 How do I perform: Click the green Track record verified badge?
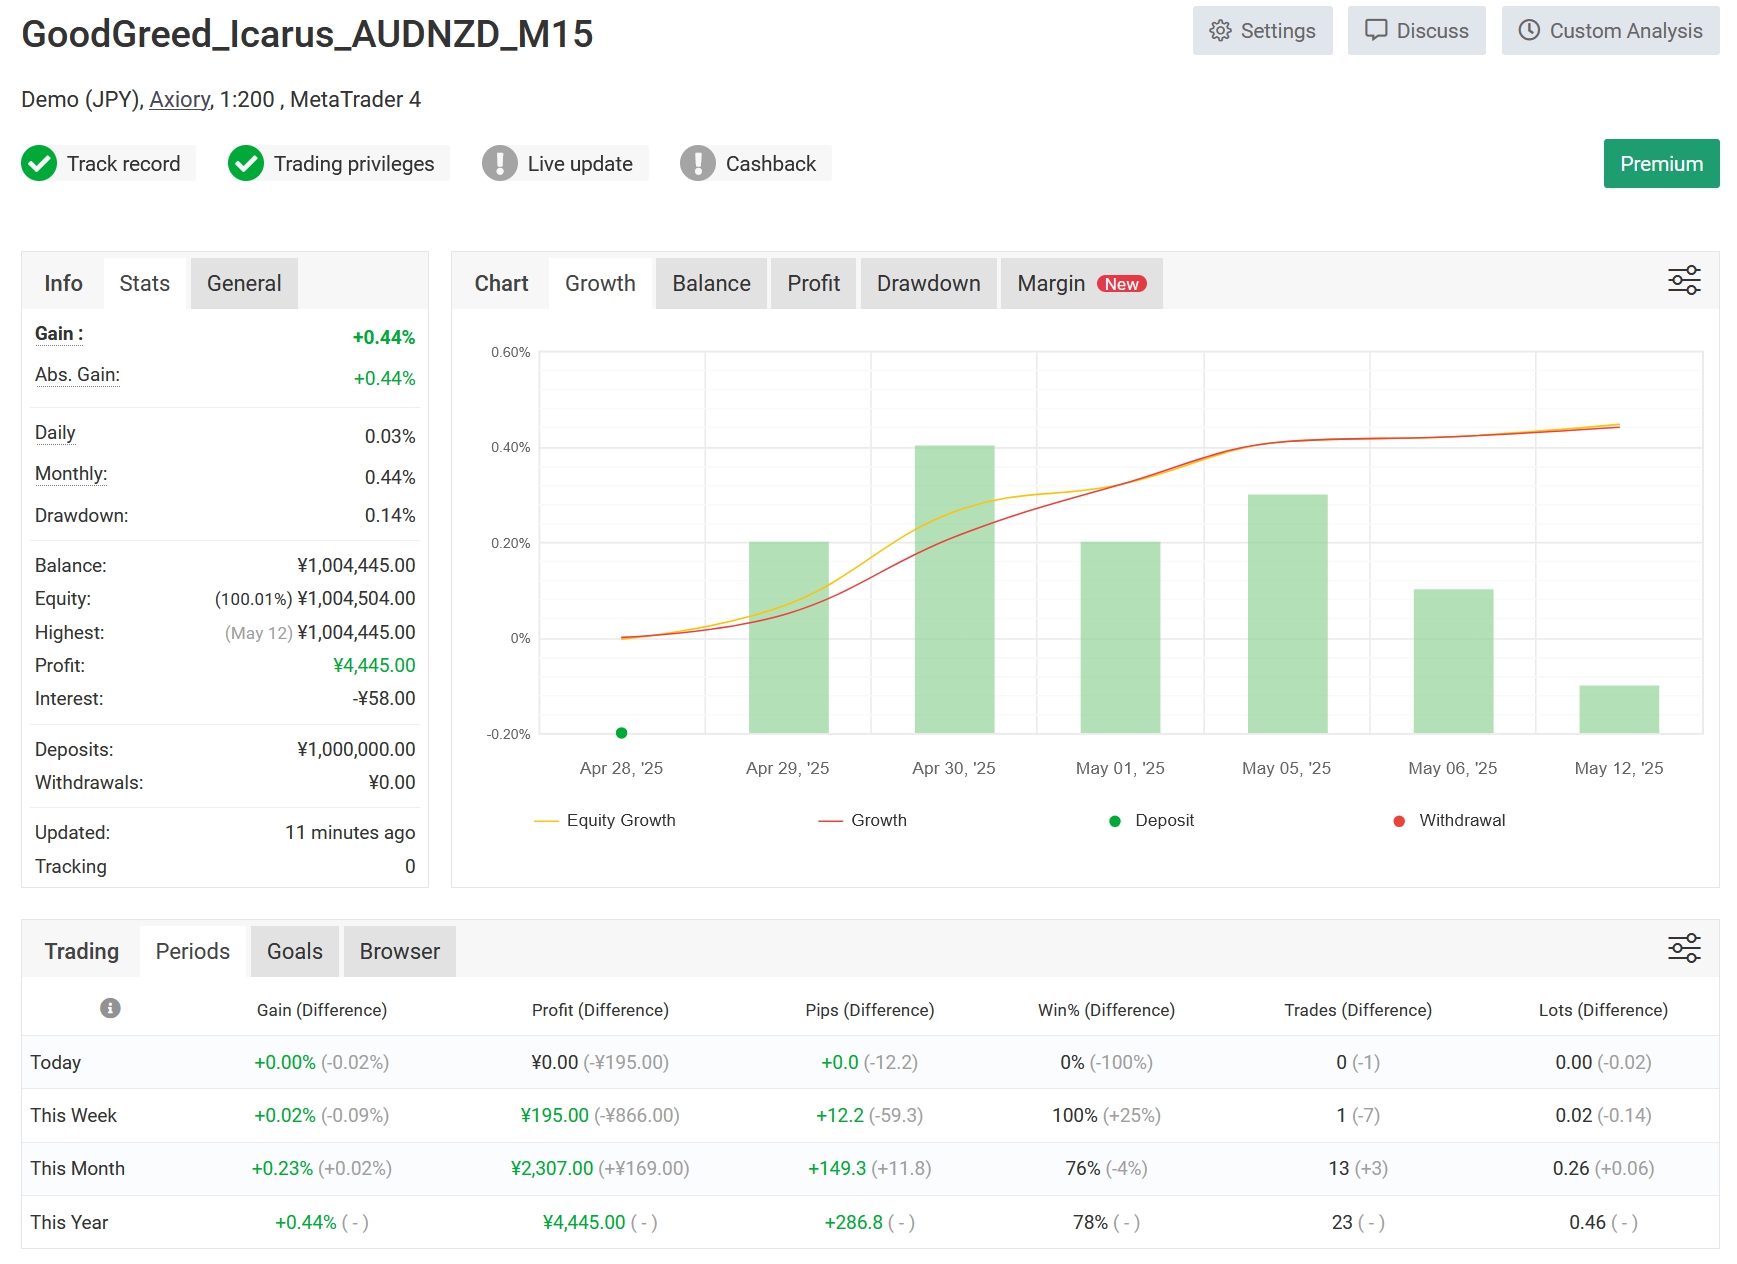click(108, 164)
